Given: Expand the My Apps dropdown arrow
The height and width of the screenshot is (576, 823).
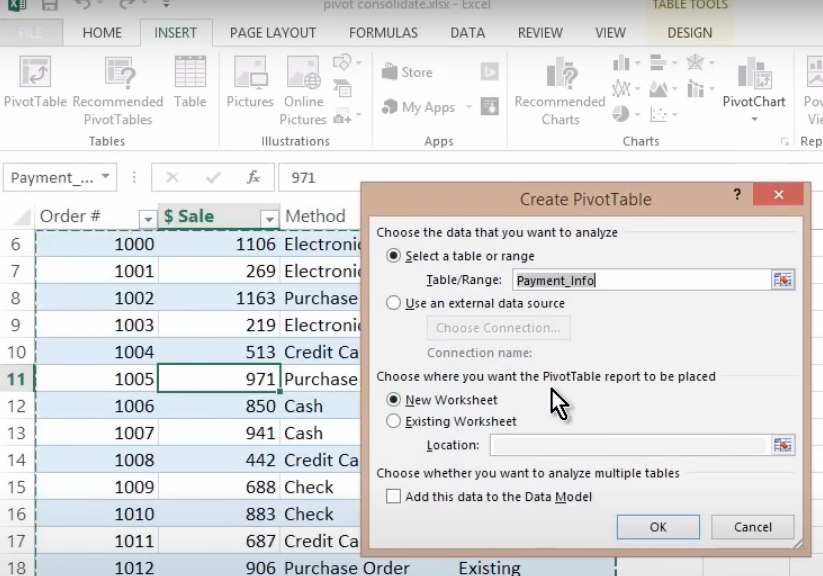Looking at the screenshot, I should click(468, 107).
